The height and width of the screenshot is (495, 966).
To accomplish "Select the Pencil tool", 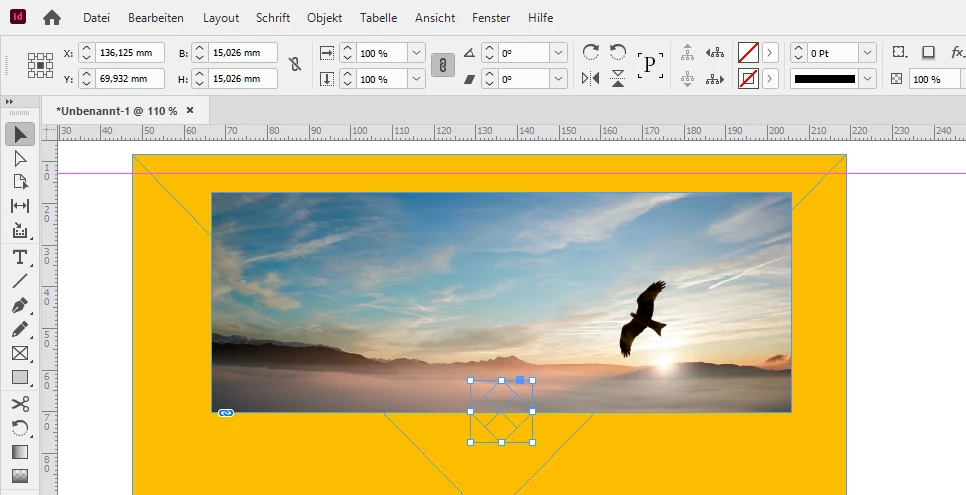I will click(x=20, y=329).
